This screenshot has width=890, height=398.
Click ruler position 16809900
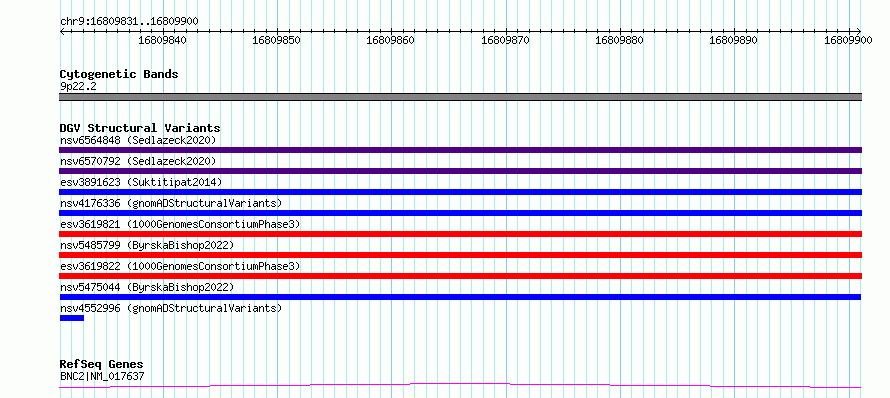[x=848, y=40]
